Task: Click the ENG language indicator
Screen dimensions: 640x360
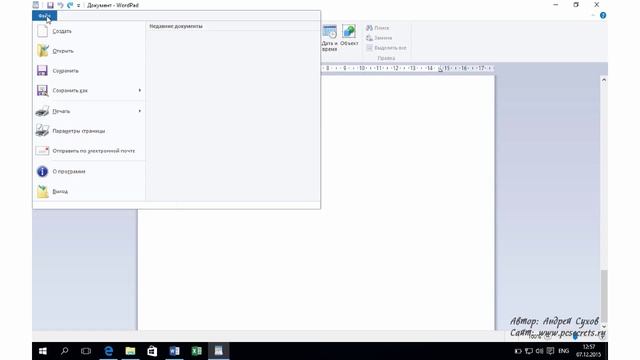Action: (564, 351)
